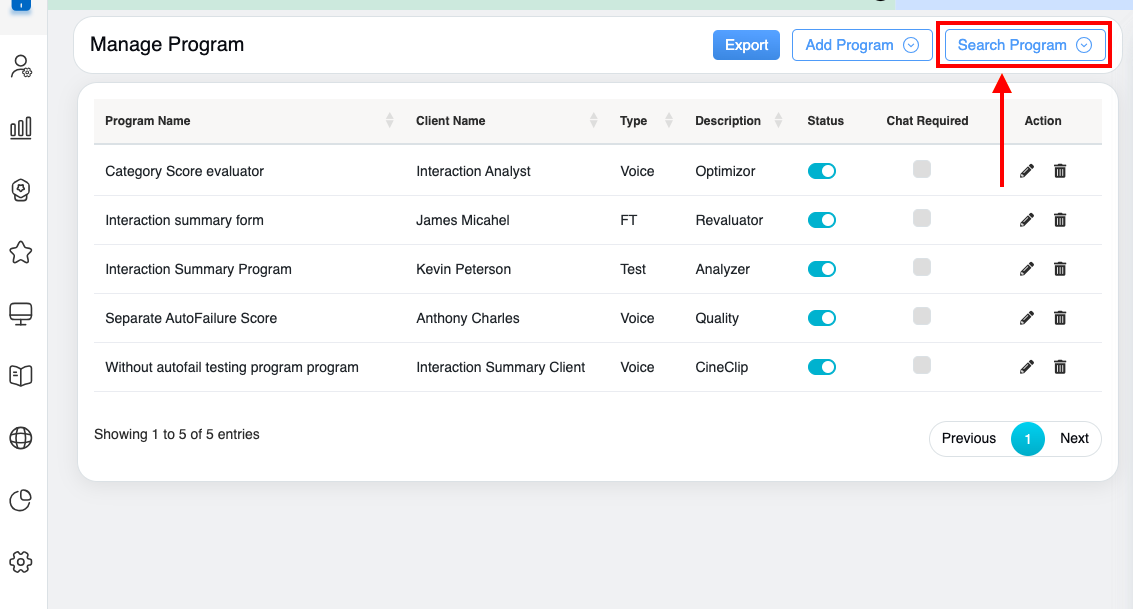Viewport: 1133px width, 609px height.
Task: Select page 1 in pagination
Action: pos(1027,438)
